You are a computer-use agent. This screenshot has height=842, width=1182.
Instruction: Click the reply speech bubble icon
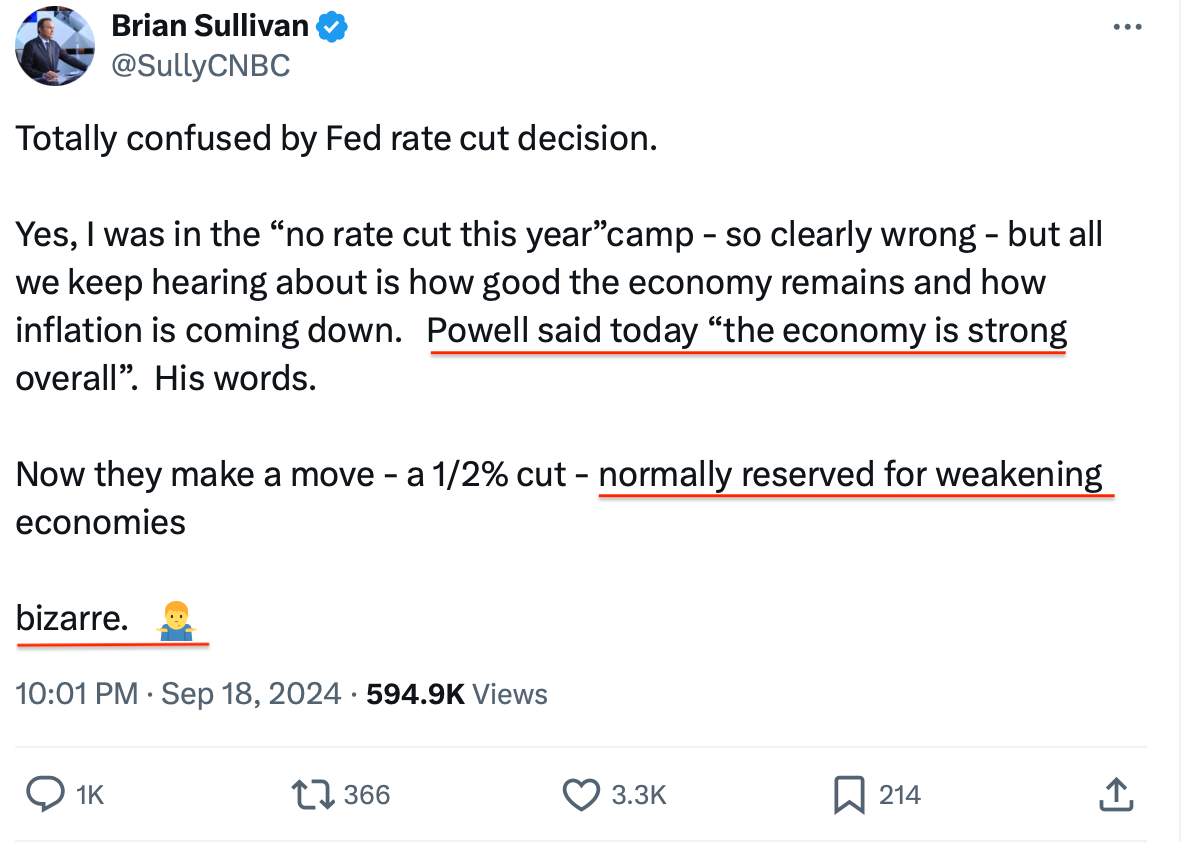point(45,795)
